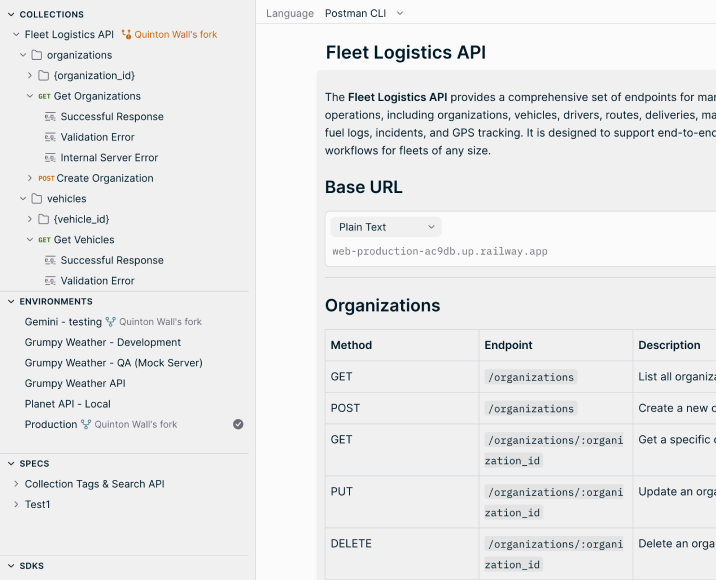The height and width of the screenshot is (580, 716).
Task: Collapse the COLLECTIONS section chevron
Action: click(11, 15)
